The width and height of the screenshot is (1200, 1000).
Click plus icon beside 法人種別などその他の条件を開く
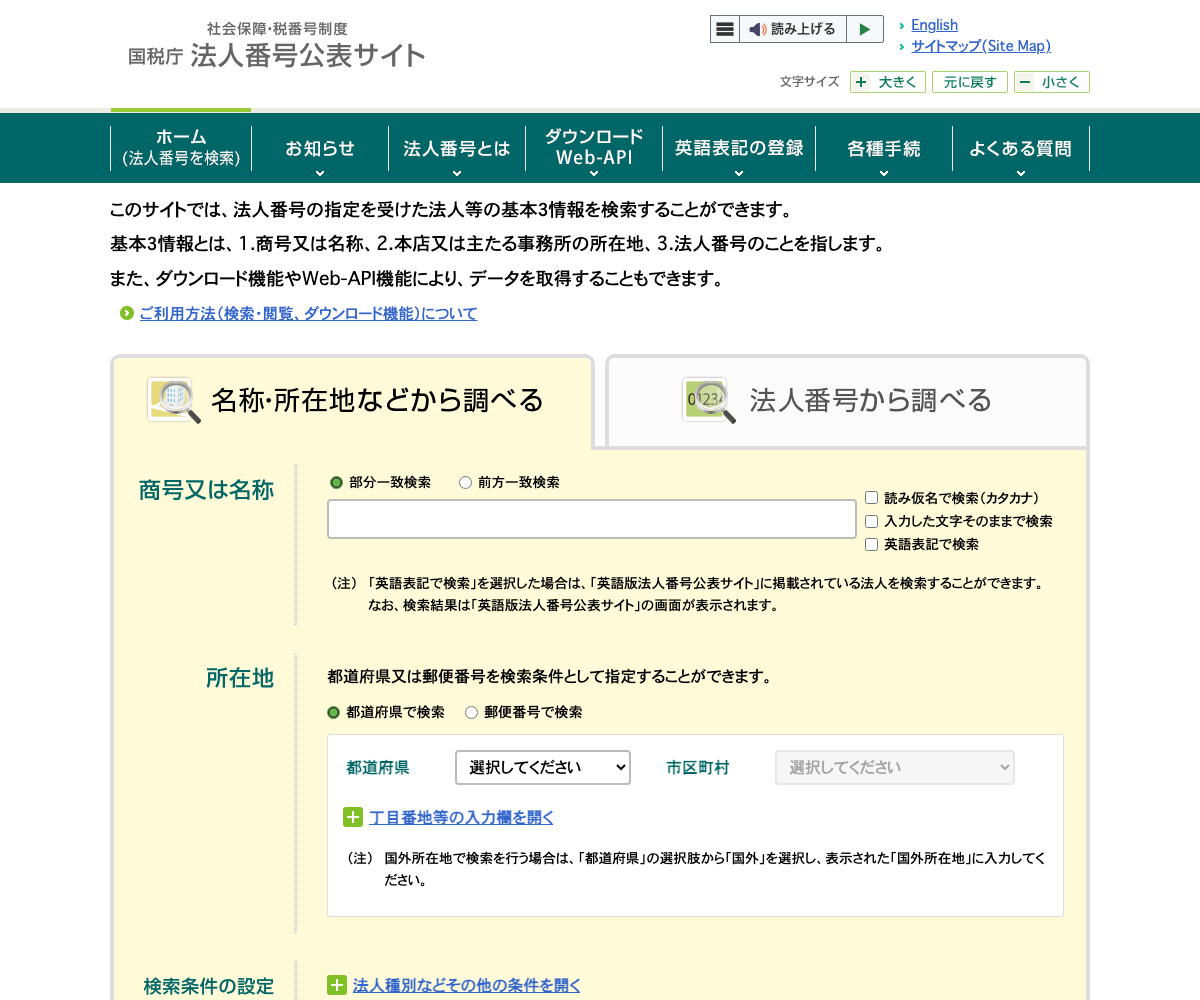(x=337, y=985)
